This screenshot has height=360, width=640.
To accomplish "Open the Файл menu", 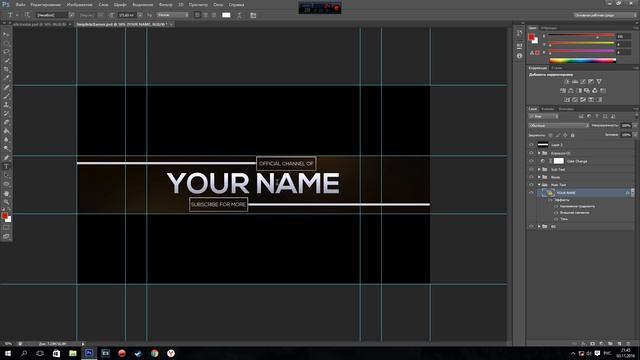I will [x=20, y=5].
